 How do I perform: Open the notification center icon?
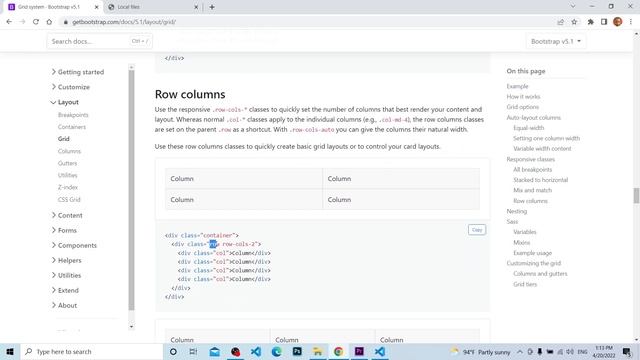point(627,351)
